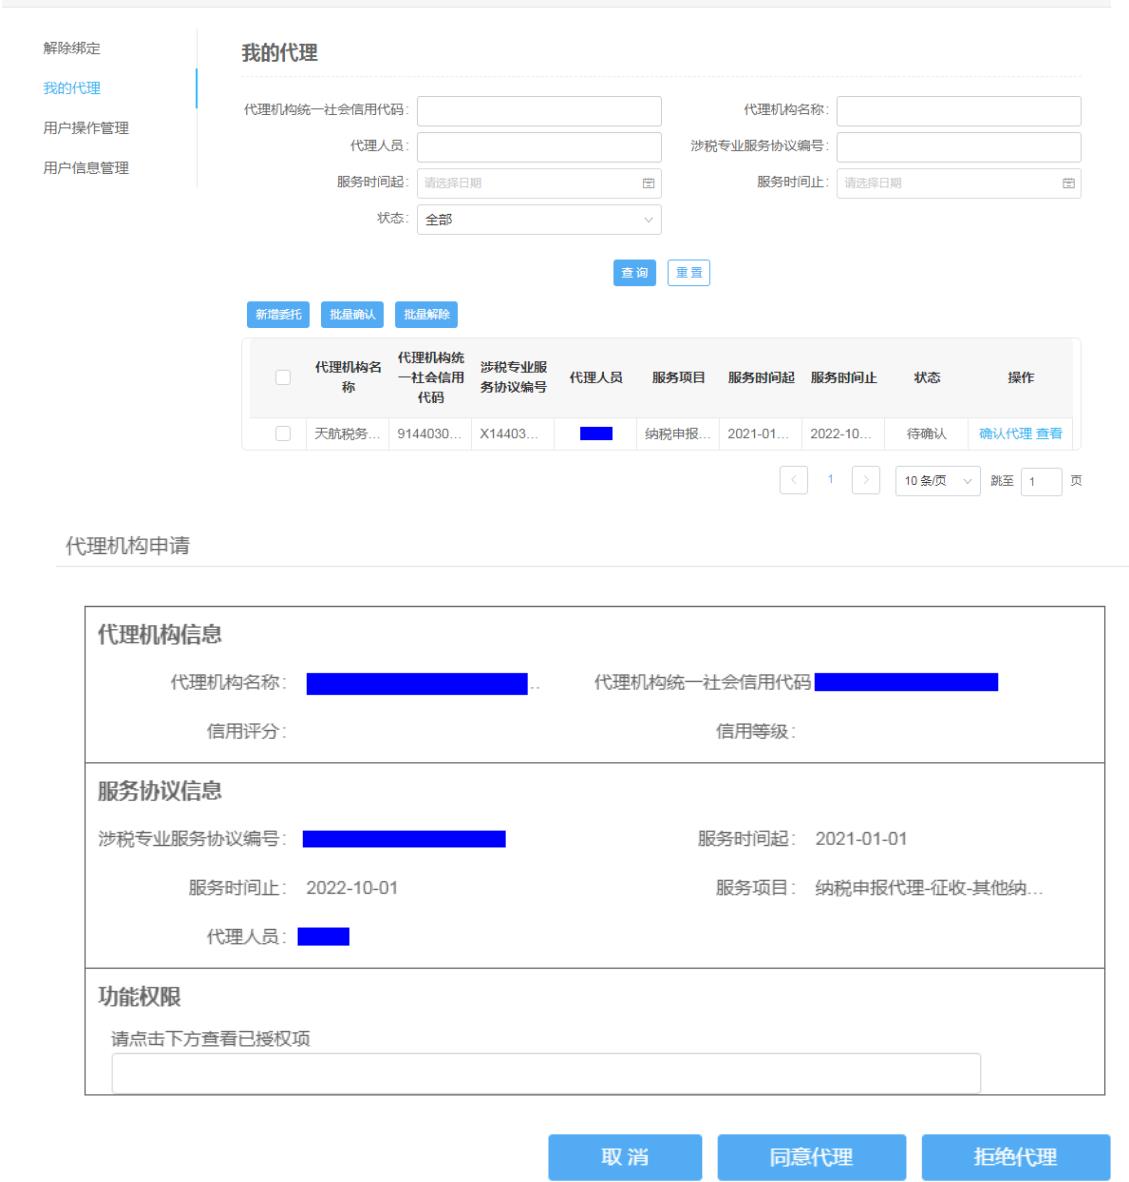Click the 查询 search button
Image resolution: width=1129 pixels, height=1182 pixels.
(x=634, y=273)
